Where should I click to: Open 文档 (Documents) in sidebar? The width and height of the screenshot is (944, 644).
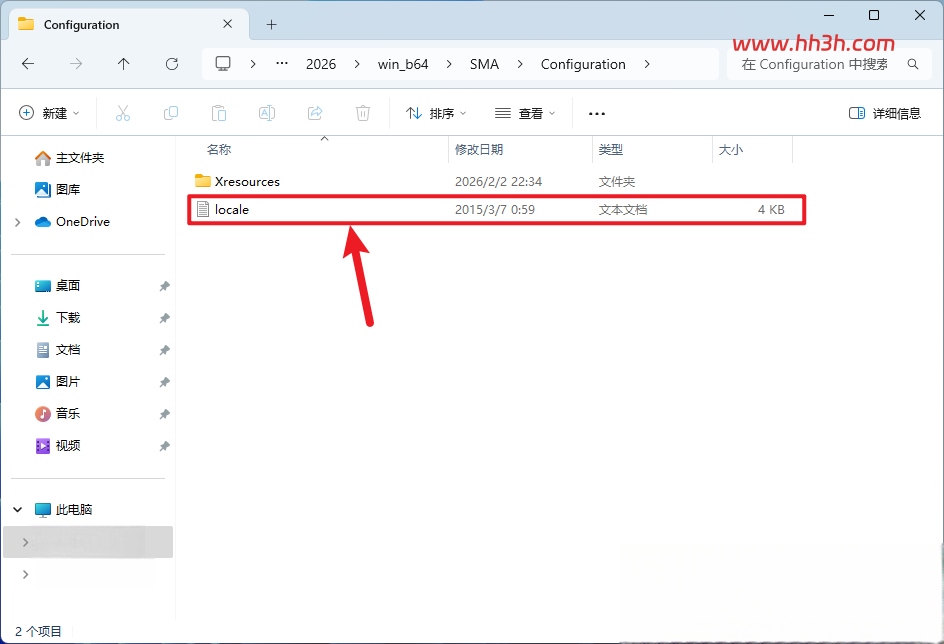[57, 350]
